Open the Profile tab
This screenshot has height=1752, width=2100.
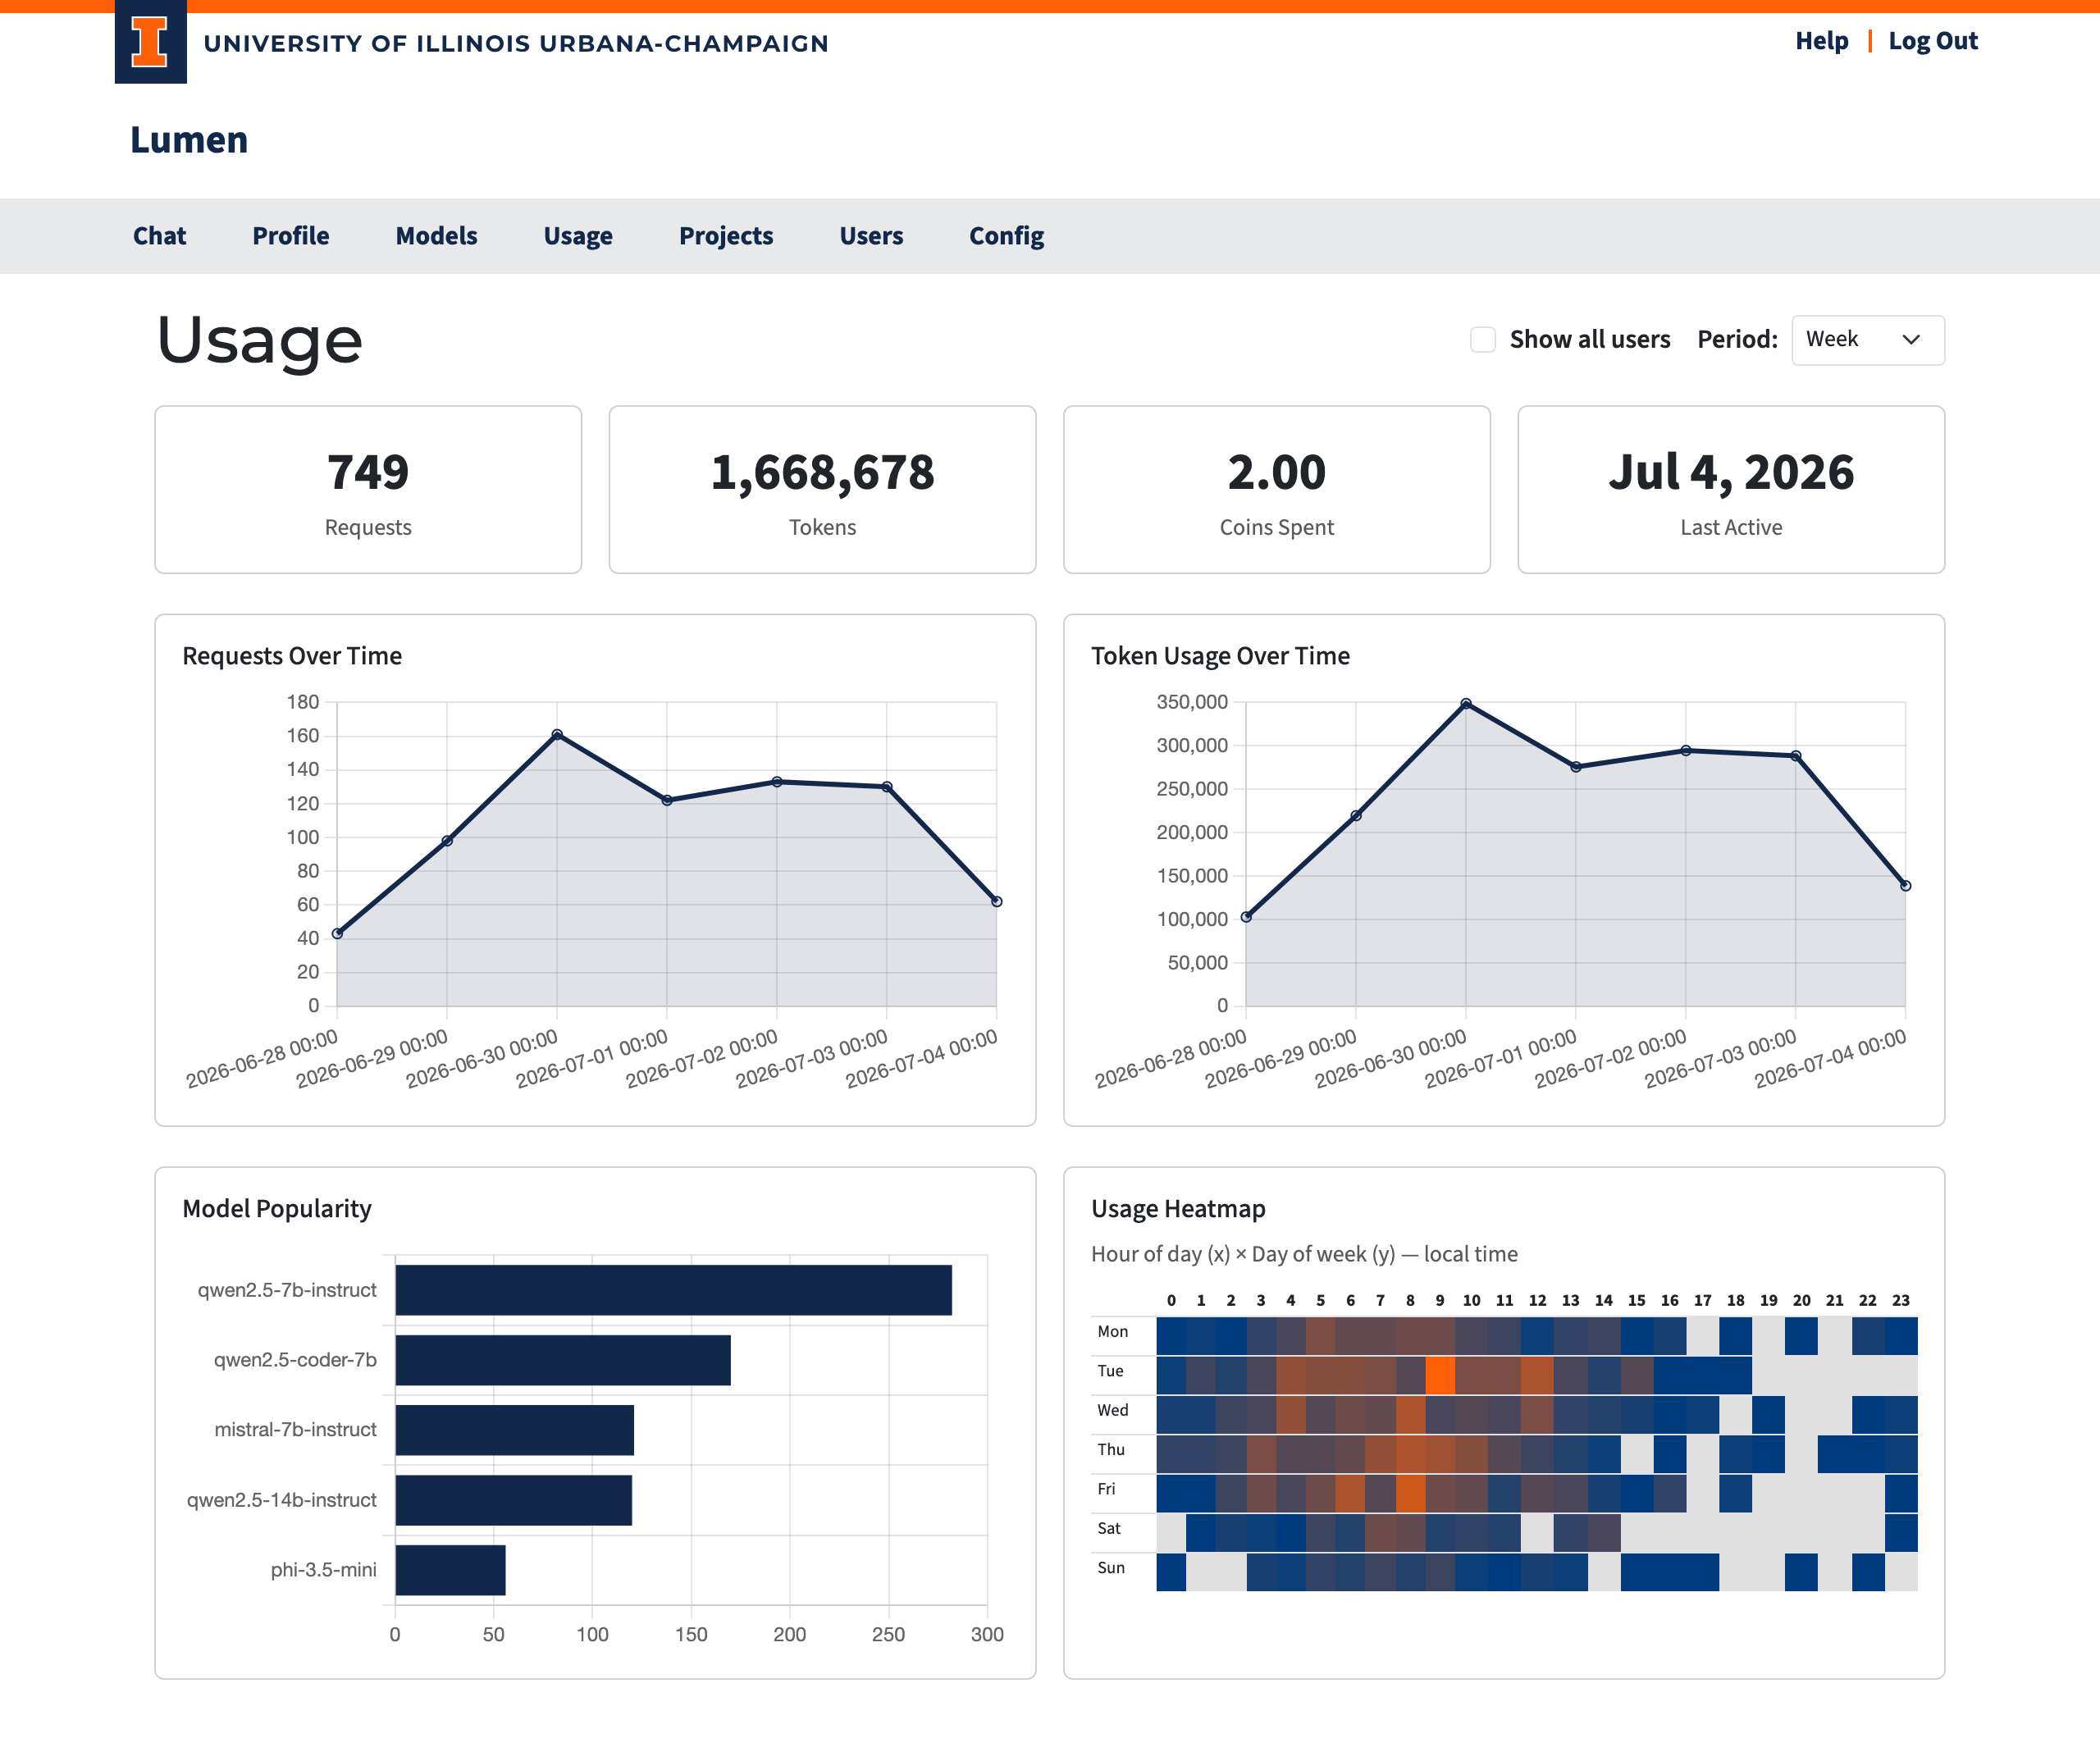point(290,236)
